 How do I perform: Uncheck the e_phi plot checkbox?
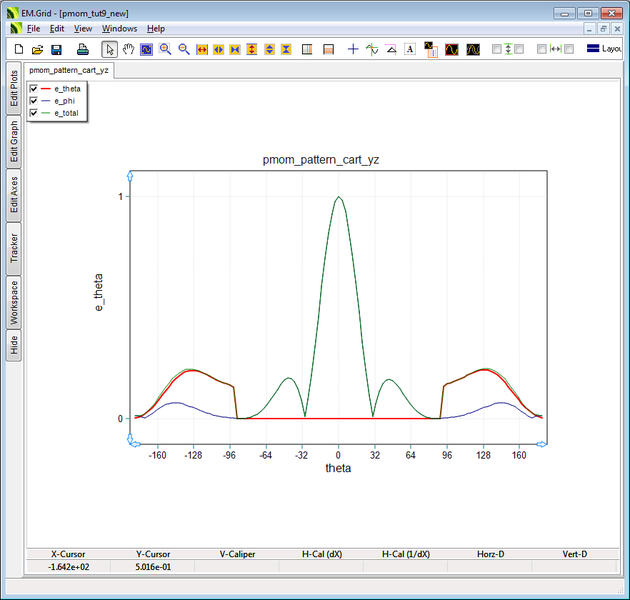tap(35, 101)
